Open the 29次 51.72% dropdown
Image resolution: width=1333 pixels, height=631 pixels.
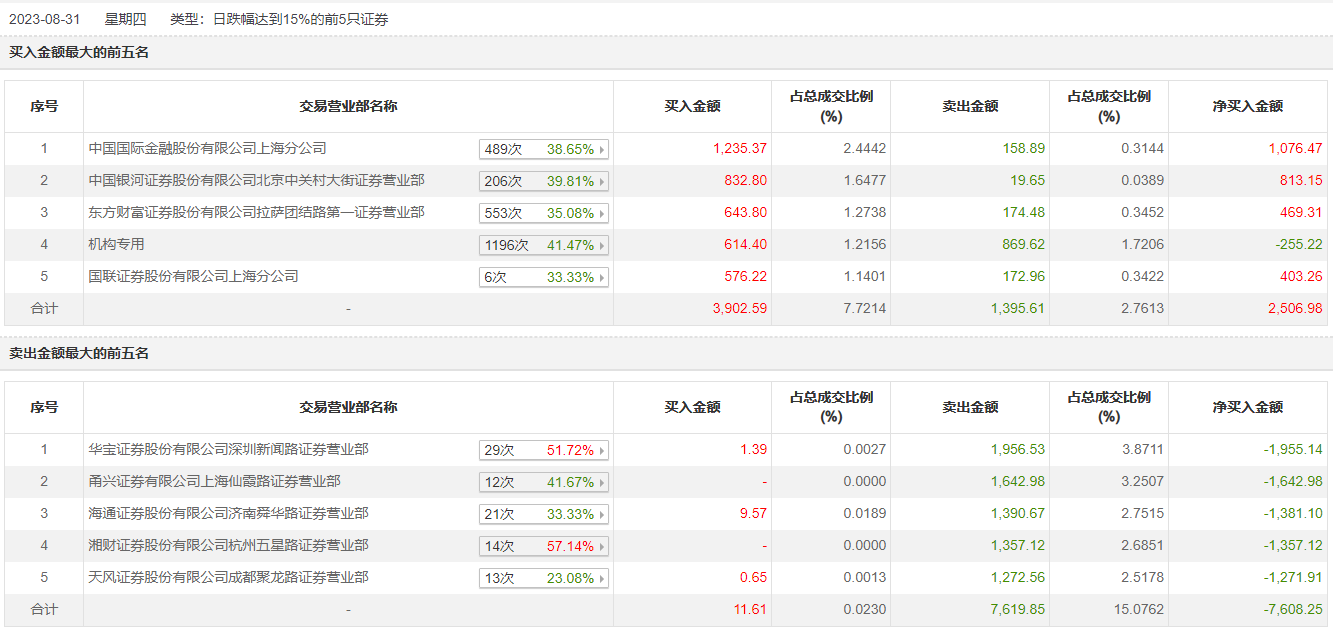pyautogui.click(x=602, y=451)
